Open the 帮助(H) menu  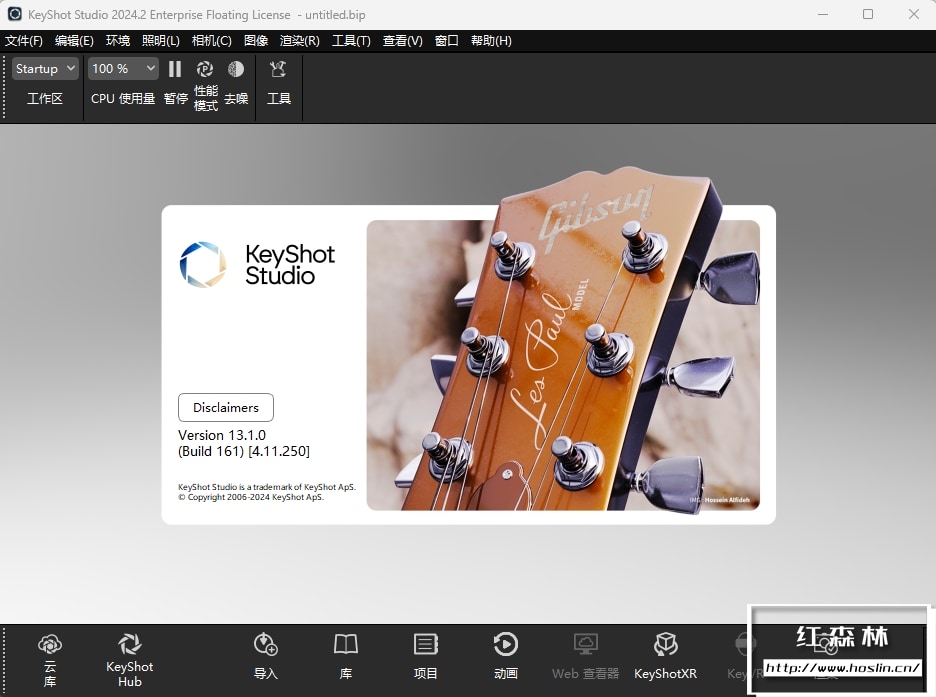tap(491, 41)
